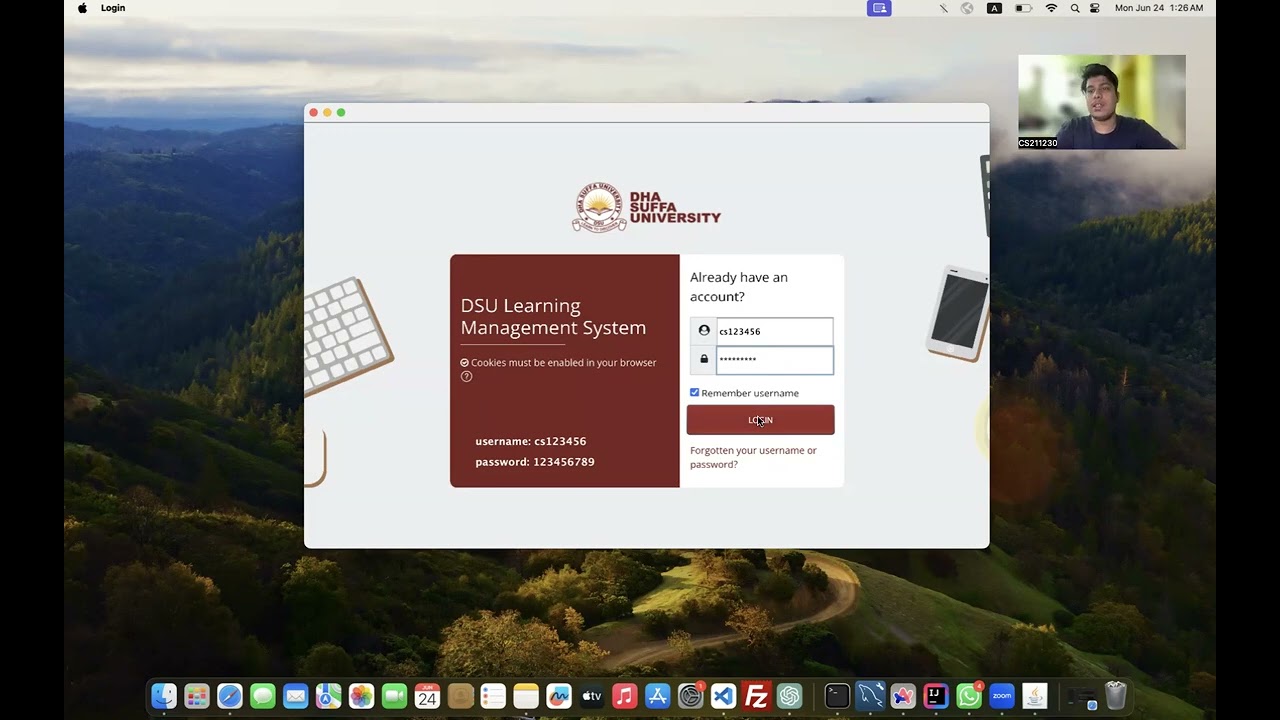Open ChatGPT from the dock
1280x720 pixels.
coord(790,696)
